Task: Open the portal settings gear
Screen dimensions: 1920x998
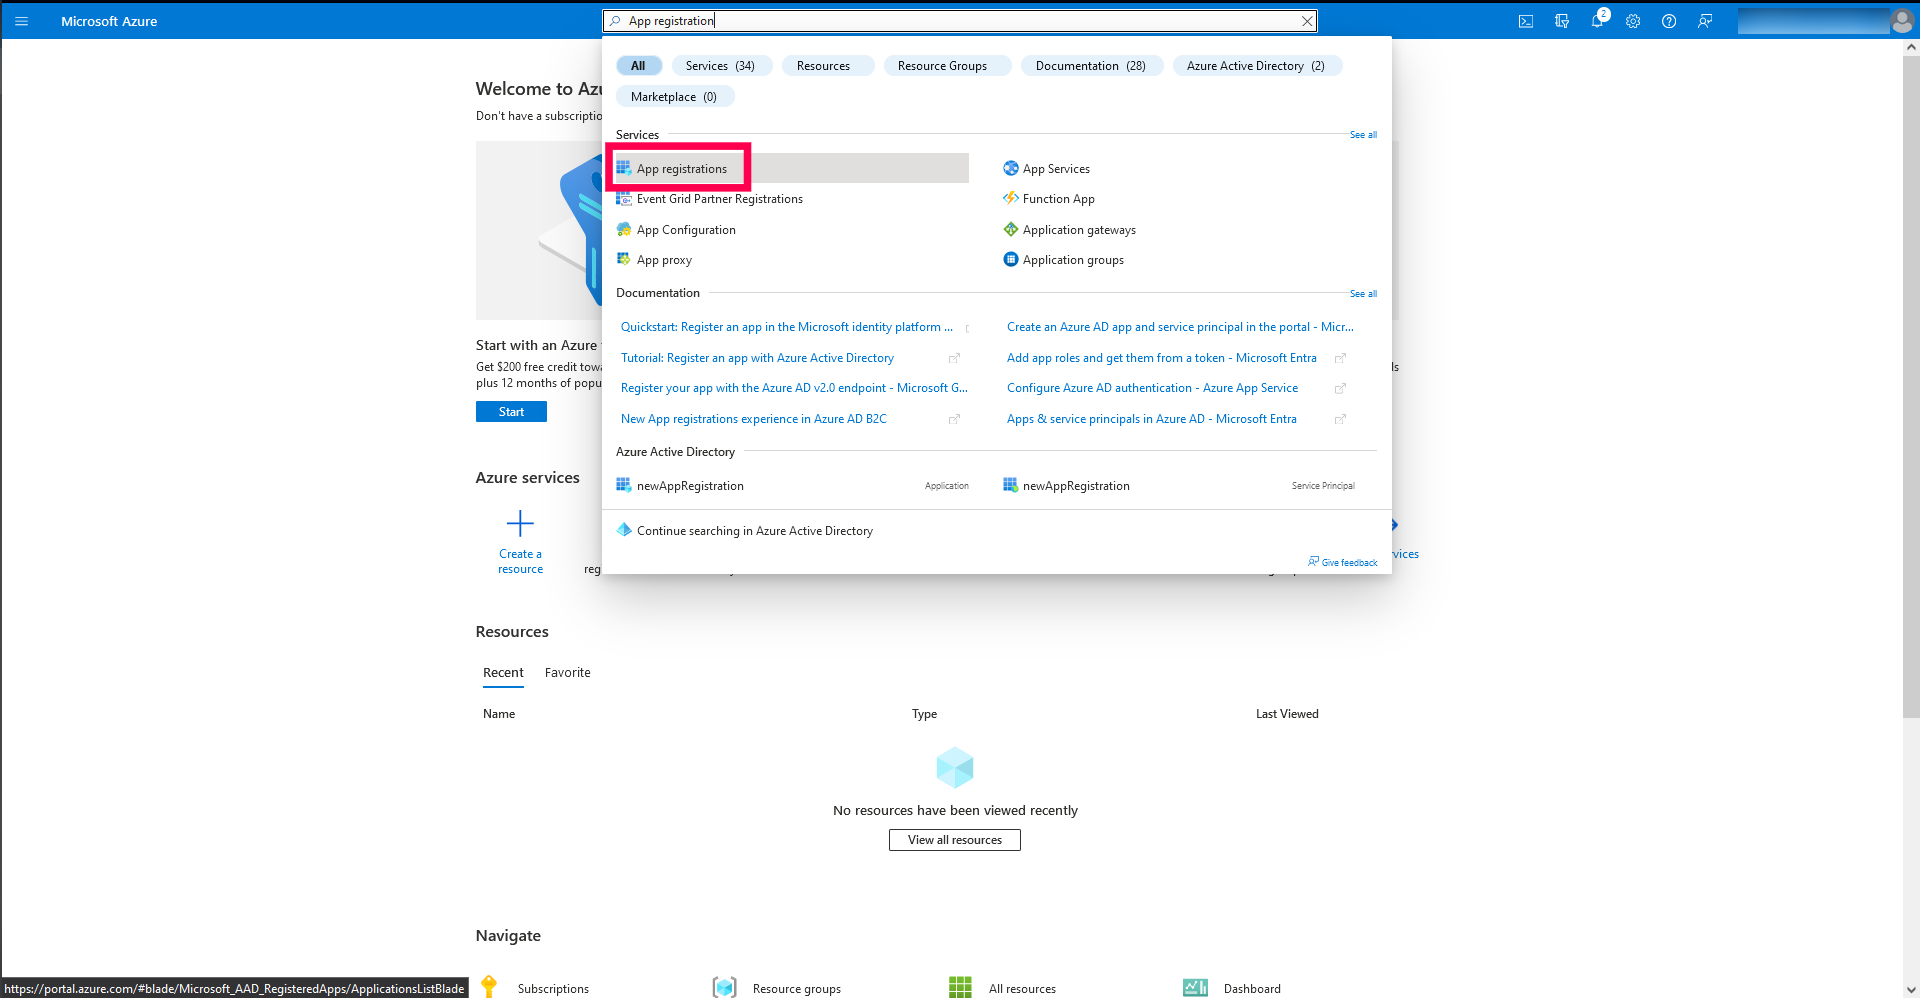Action: click(1633, 21)
